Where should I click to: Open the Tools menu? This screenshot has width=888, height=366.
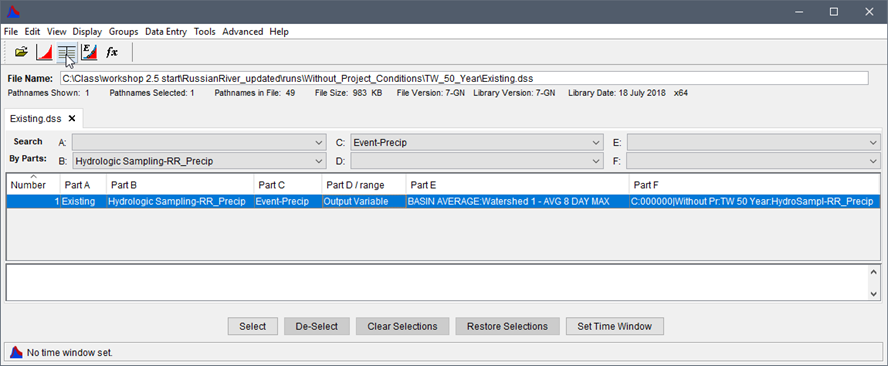click(x=204, y=32)
